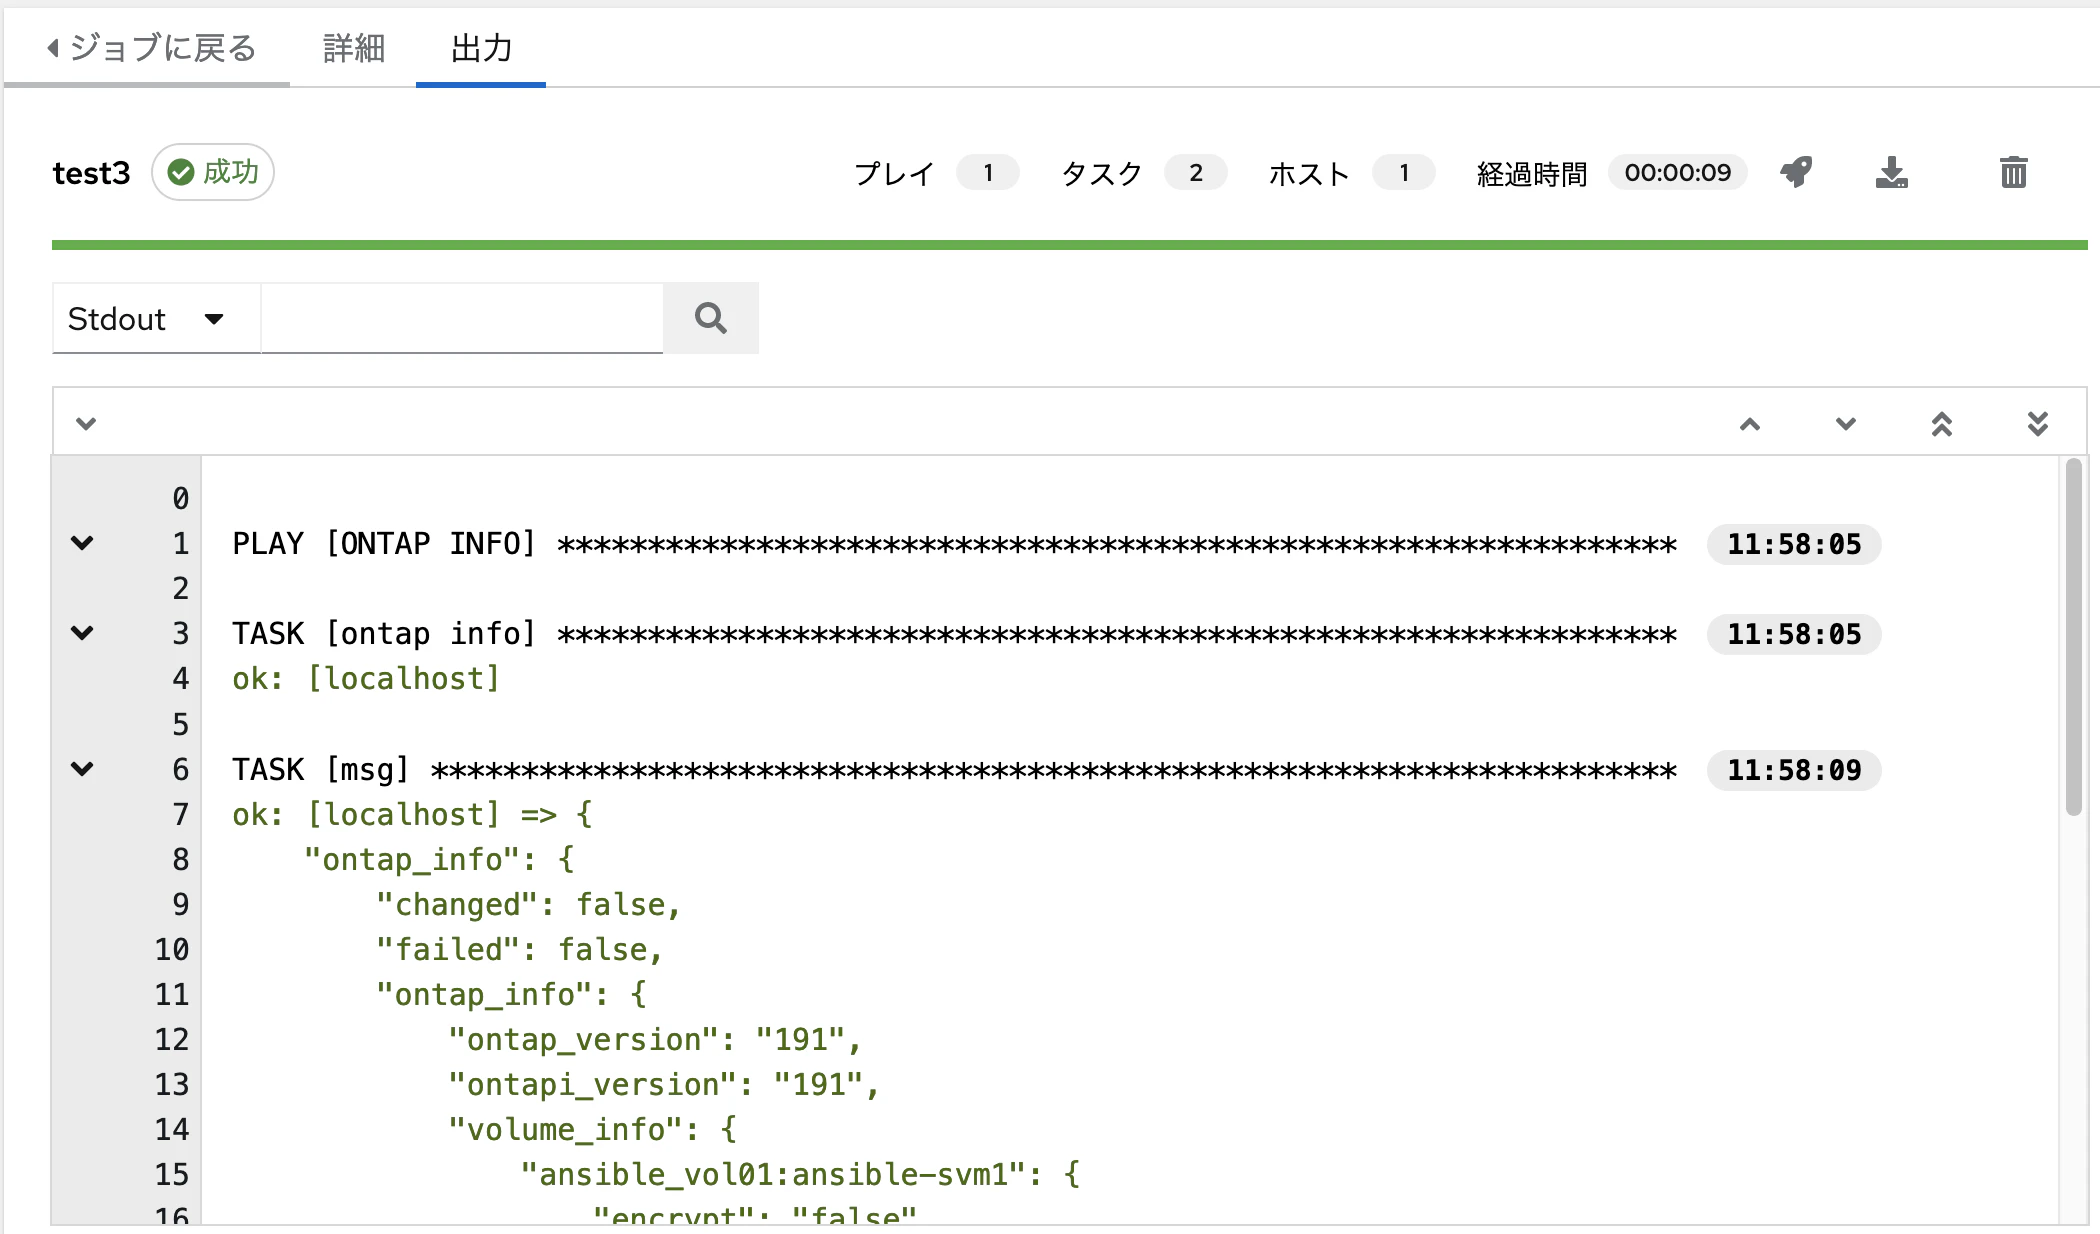The height and width of the screenshot is (1234, 2100).
Task: Collapse the PLAY [ONTAP INFO] section
Action: (x=83, y=543)
